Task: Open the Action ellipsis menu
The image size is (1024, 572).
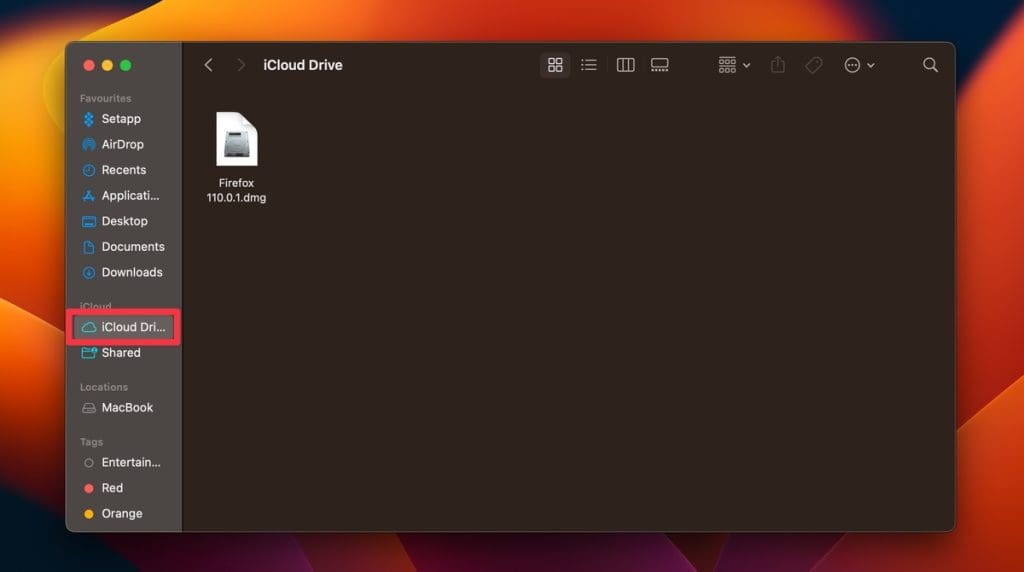Action: tap(859, 65)
